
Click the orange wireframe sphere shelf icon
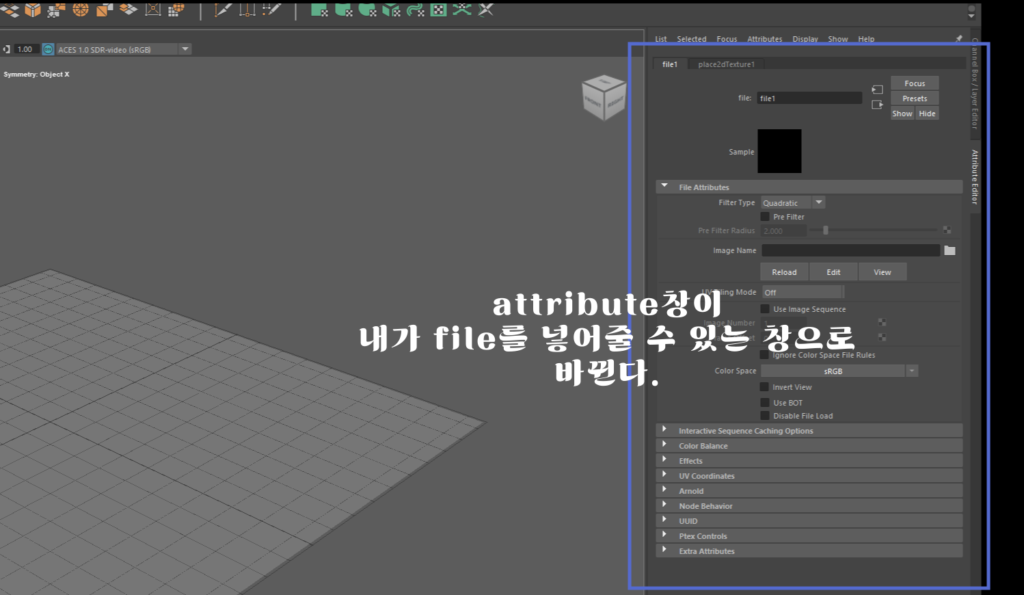click(x=80, y=10)
